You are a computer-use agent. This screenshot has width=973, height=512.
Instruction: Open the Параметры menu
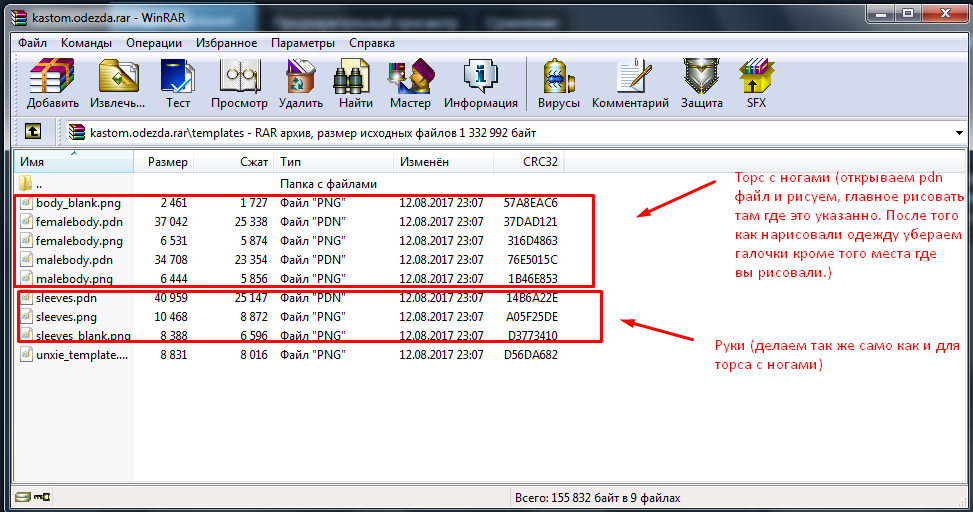pyautogui.click(x=303, y=43)
